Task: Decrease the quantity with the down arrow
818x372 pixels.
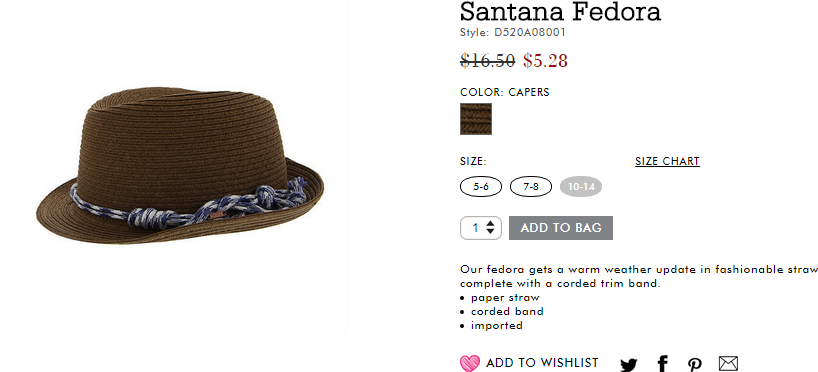Action: [490, 231]
